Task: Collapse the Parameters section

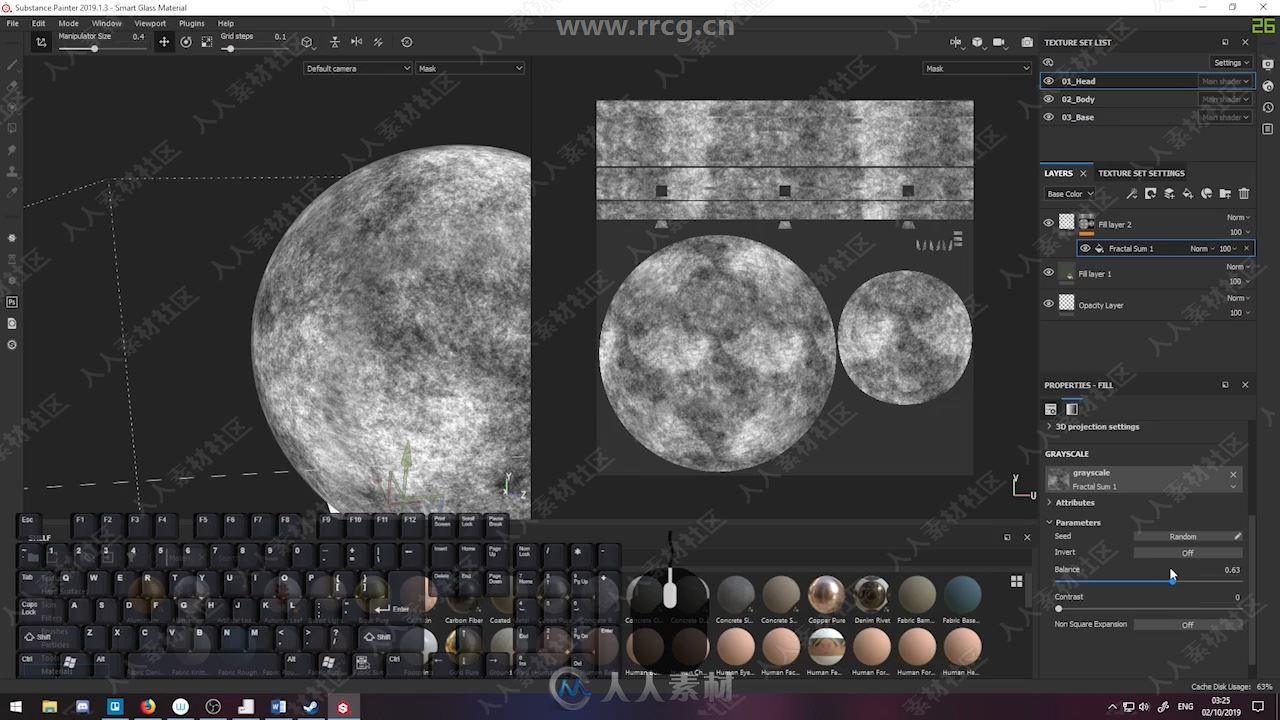Action: coord(1073,523)
